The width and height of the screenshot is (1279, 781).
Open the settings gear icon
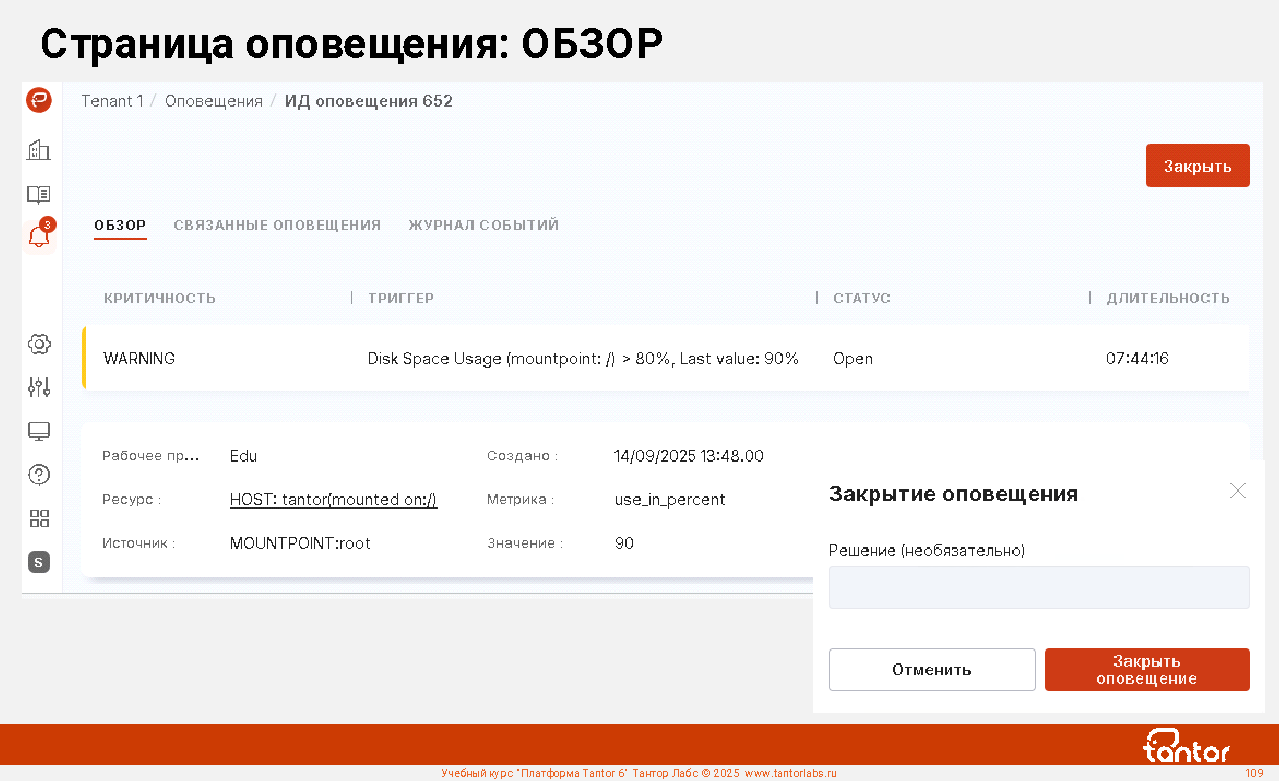pyautogui.click(x=39, y=344)
